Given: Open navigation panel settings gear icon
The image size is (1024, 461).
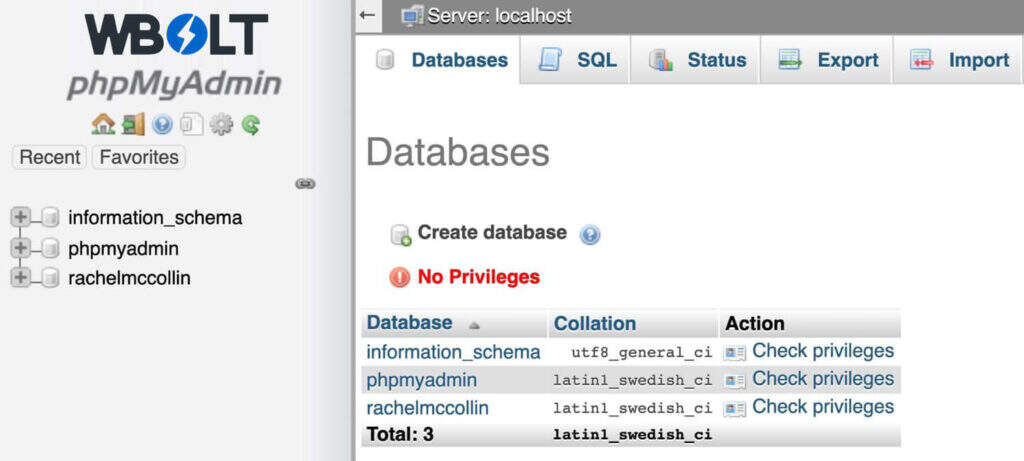Looking at the screenshot, I should pos(221,125).
